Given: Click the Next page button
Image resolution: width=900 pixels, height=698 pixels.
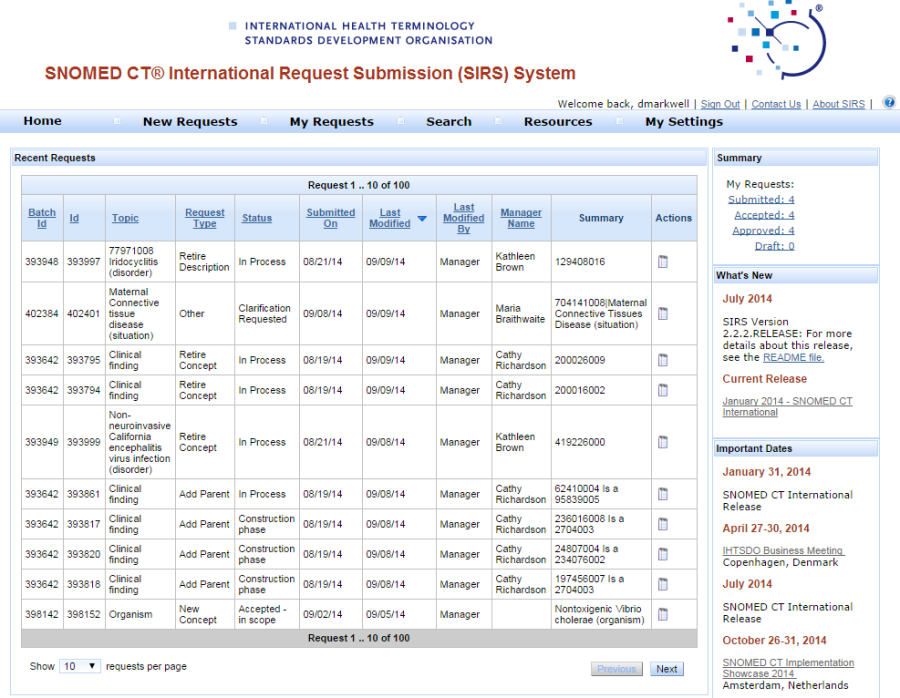Looking at the screenshot, I should (x=666, y=669).
